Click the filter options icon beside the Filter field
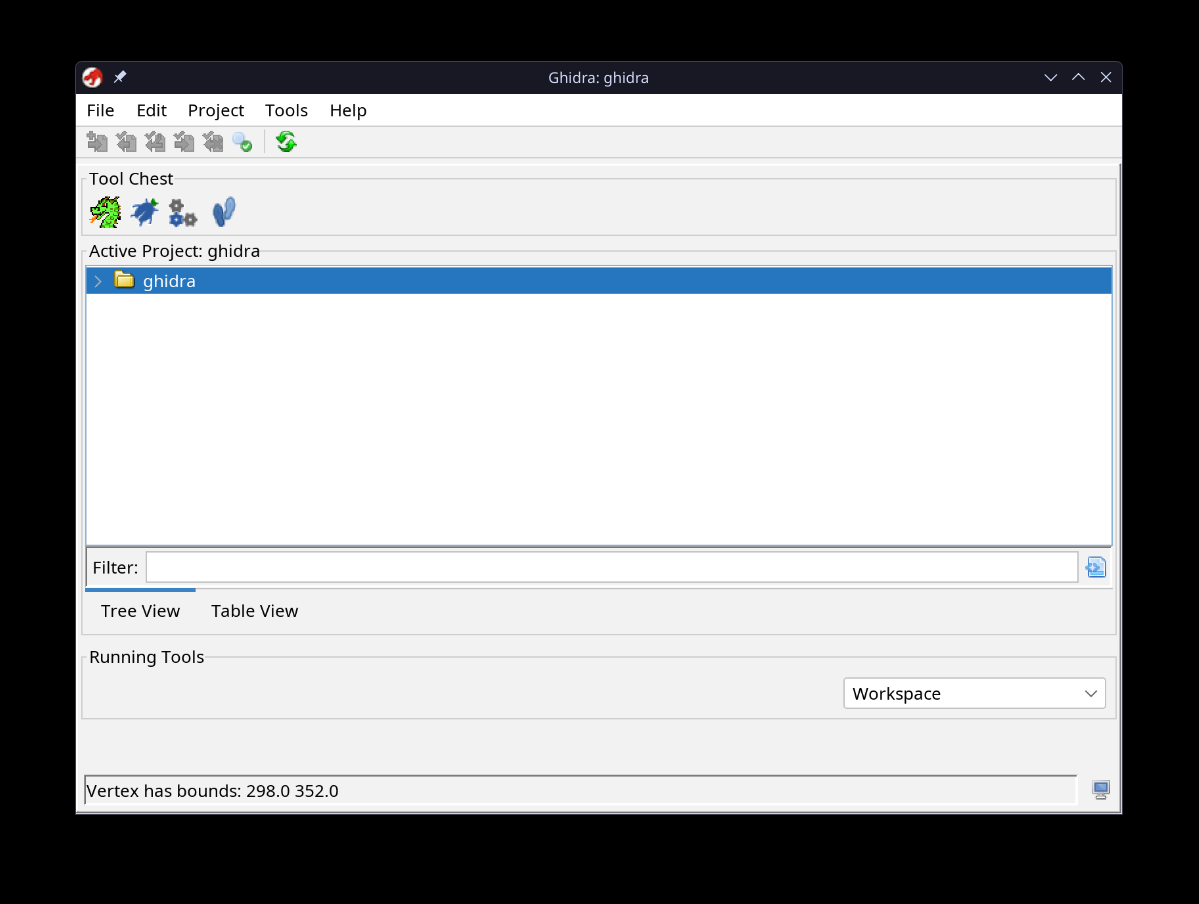The image size is (1199, 904). tap(1096, 567)
